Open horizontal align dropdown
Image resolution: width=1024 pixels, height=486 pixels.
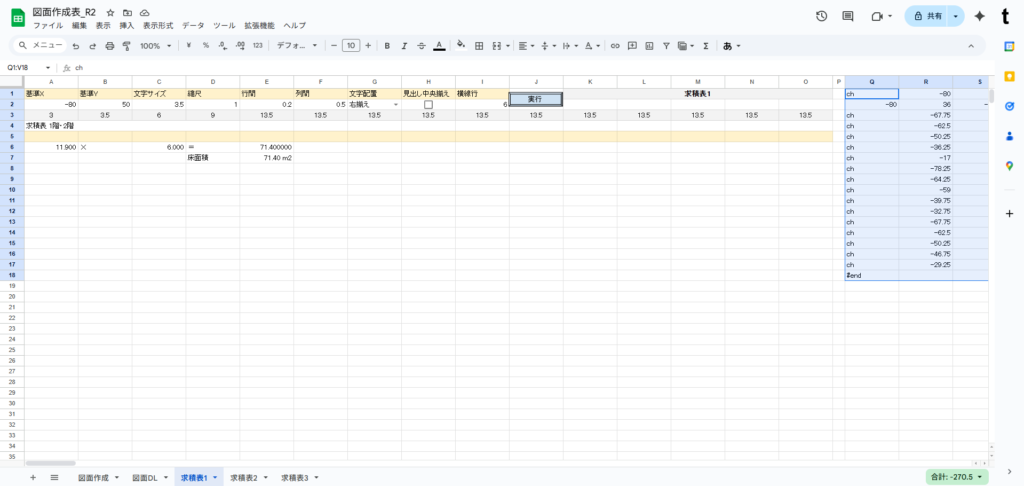pyautogui.click(x=525, y=46)
